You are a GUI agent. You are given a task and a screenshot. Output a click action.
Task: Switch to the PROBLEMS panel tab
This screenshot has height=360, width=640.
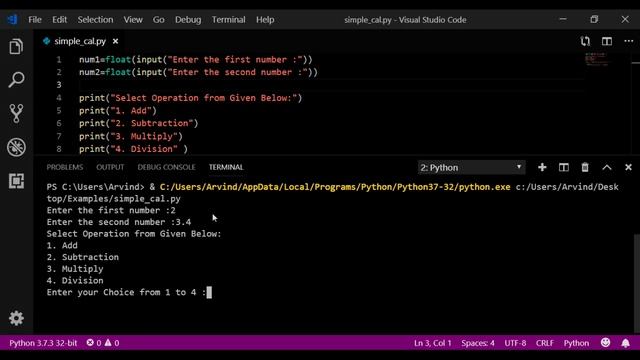pos(64,167)
